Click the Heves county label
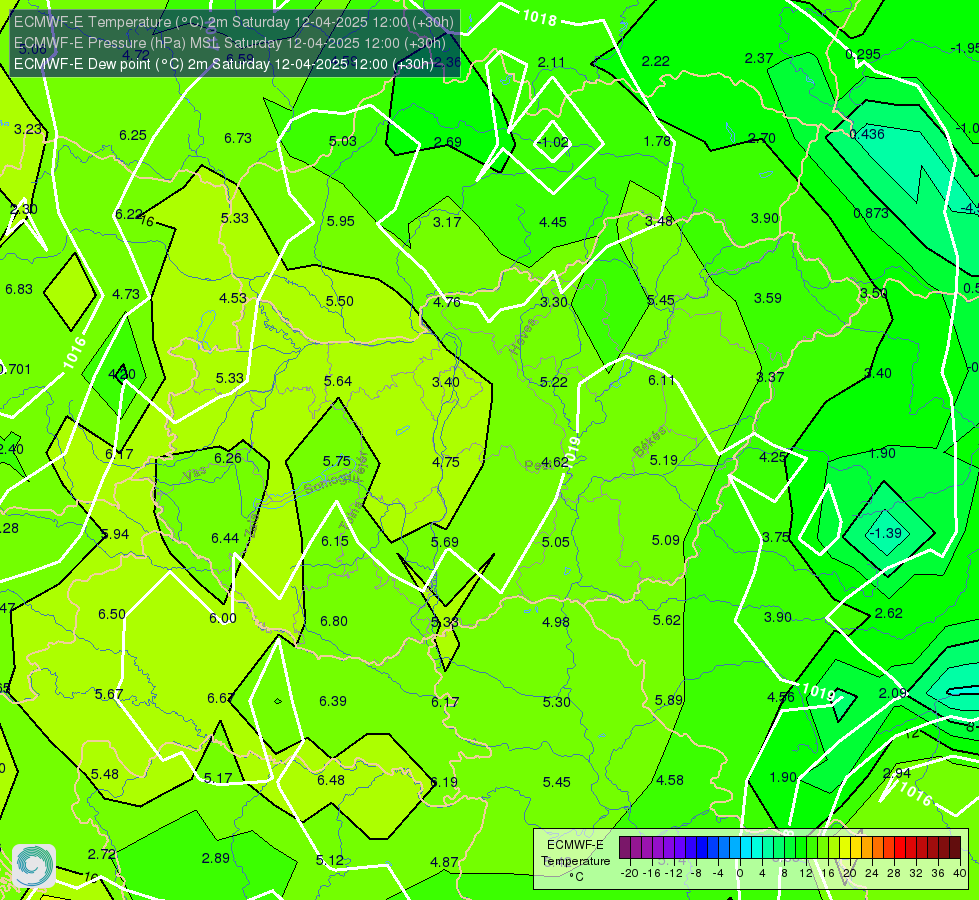The height and width of the screenshot is (900, 979). click(x=523, y=337)
